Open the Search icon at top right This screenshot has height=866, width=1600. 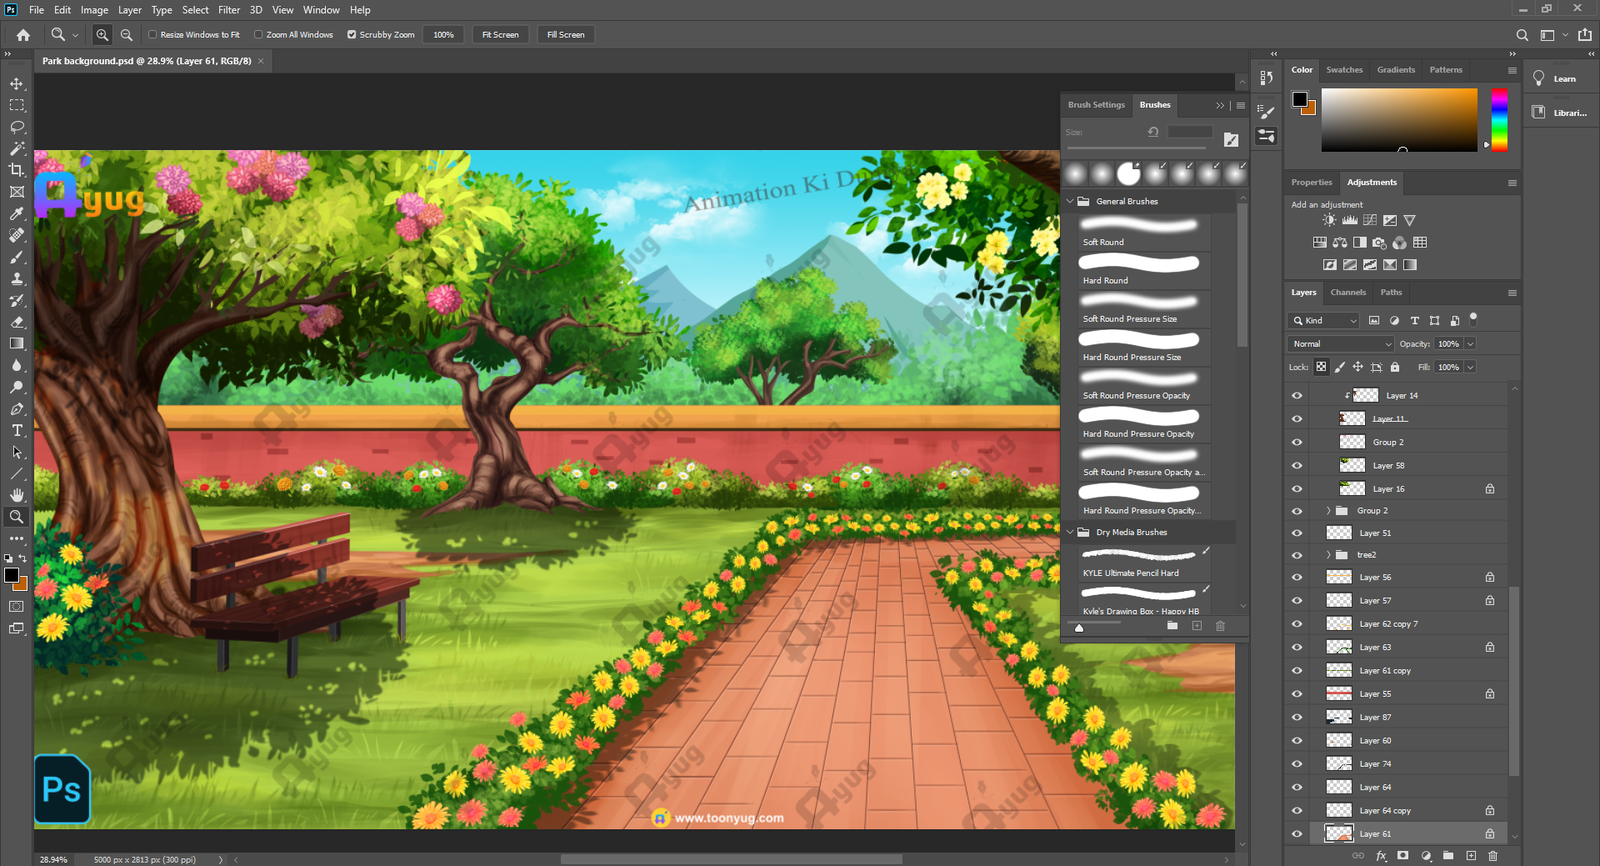[x=1522, y=35]
